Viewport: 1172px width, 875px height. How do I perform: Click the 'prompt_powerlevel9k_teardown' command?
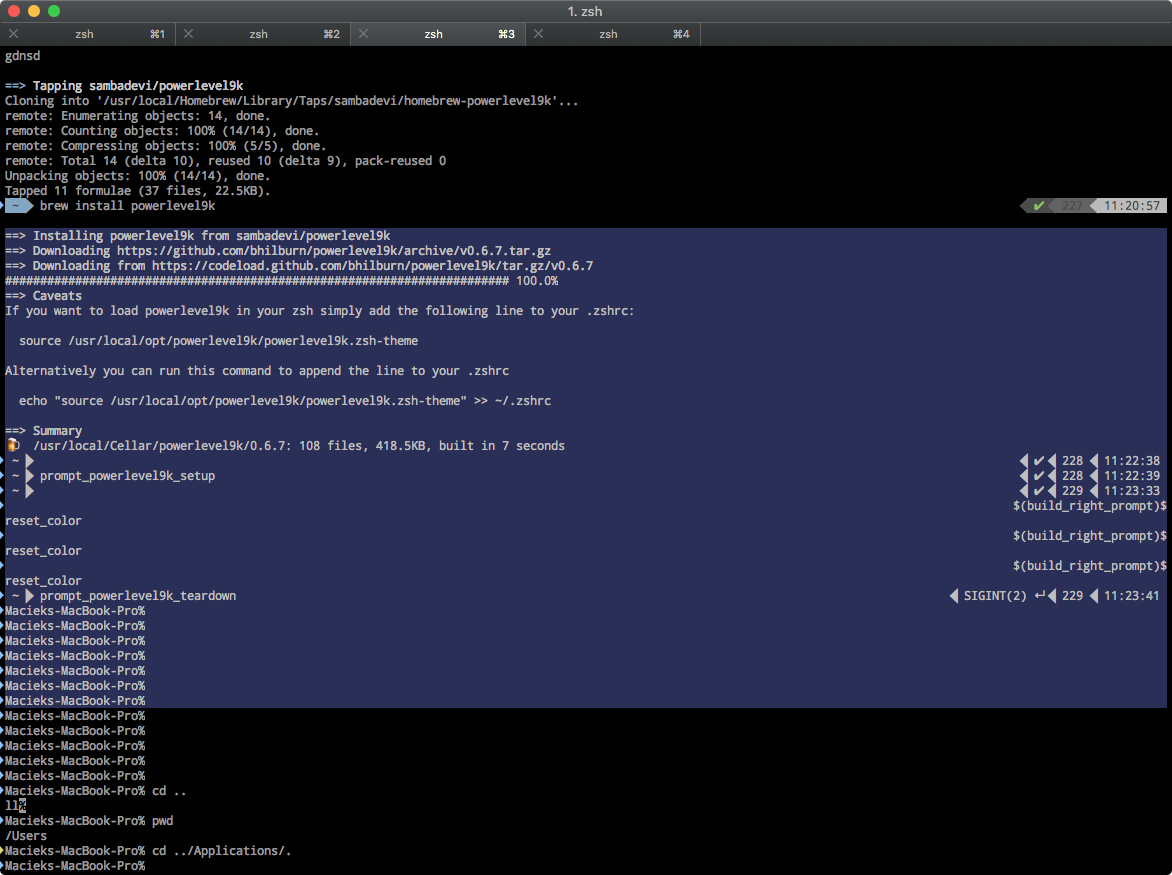138,596
